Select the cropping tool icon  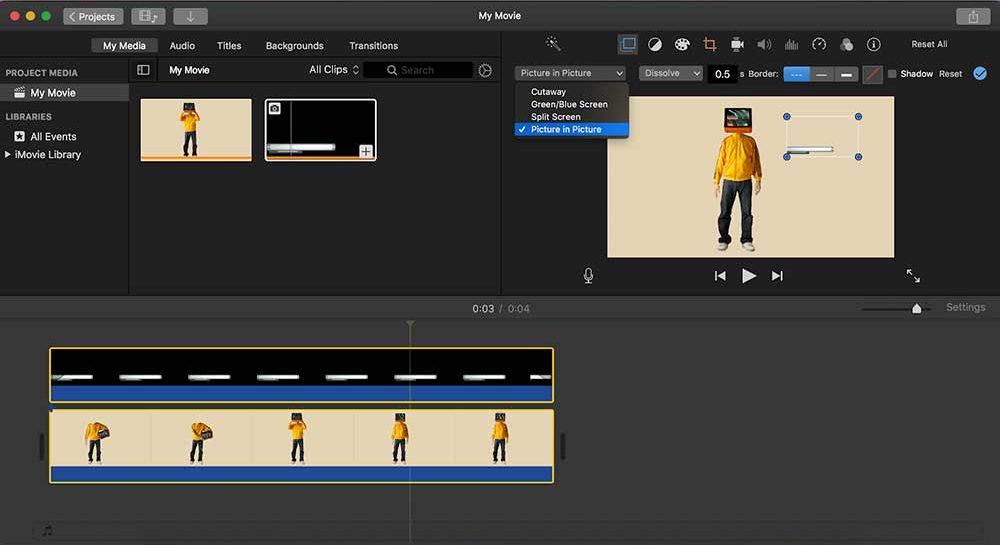click(709, 44)
